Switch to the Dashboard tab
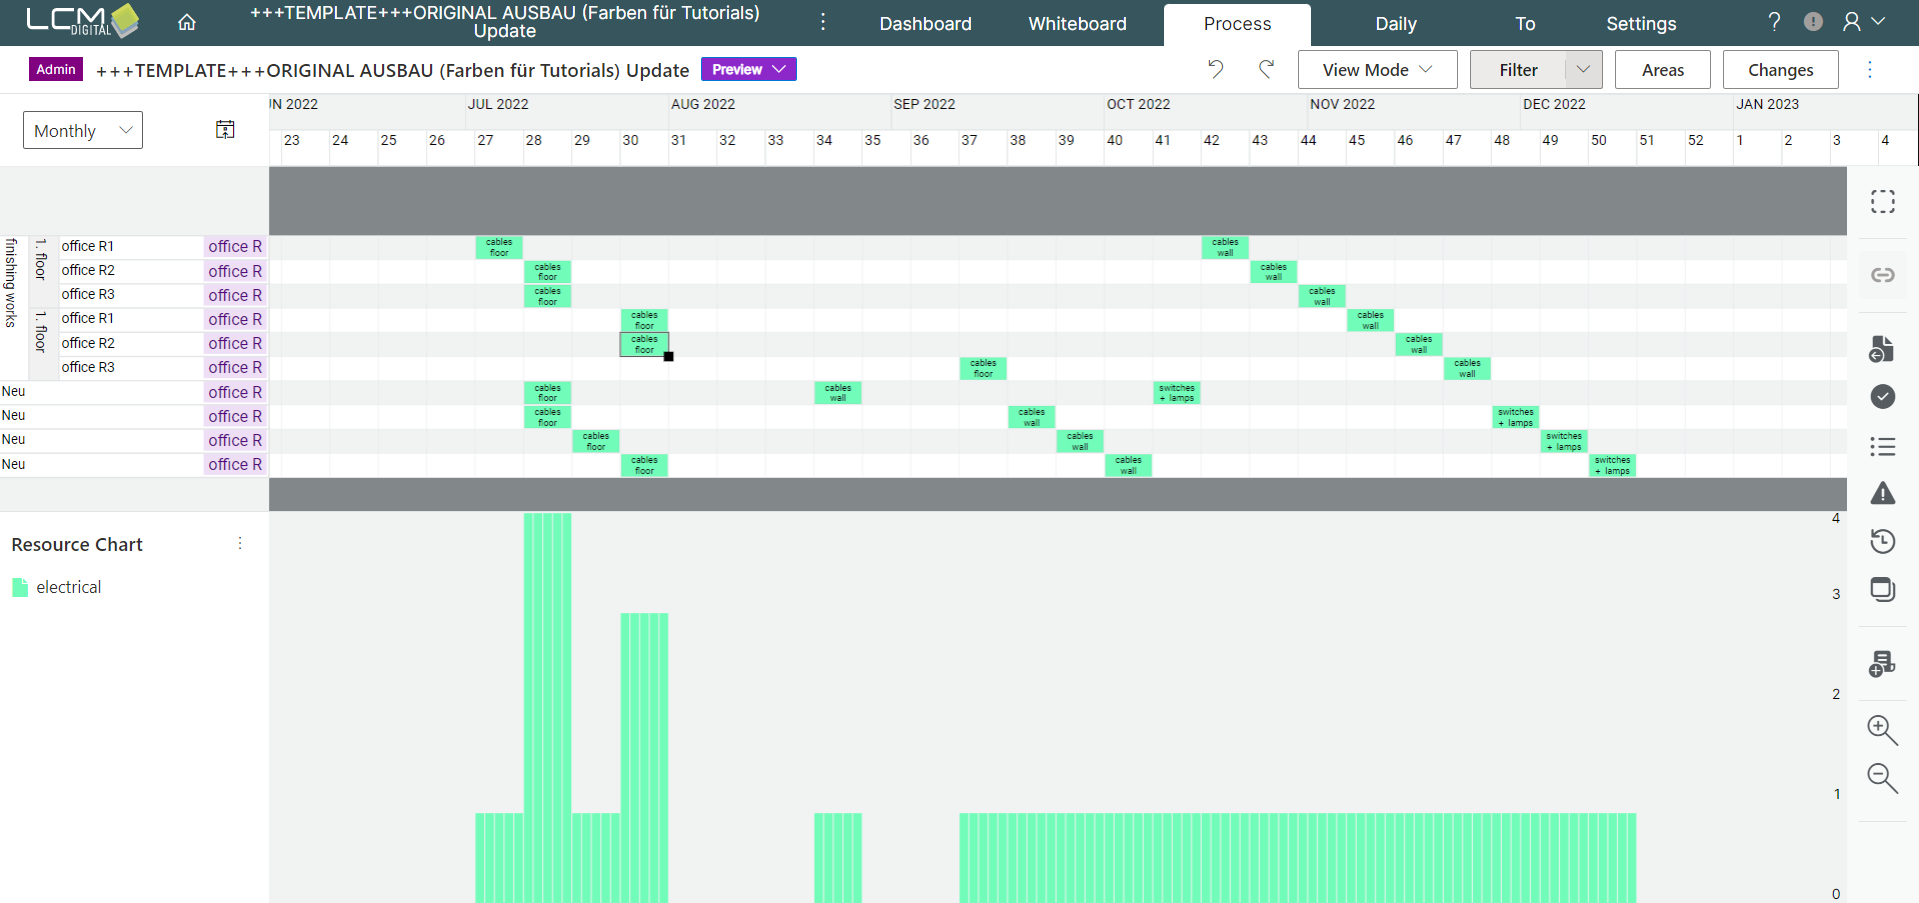 925,23
